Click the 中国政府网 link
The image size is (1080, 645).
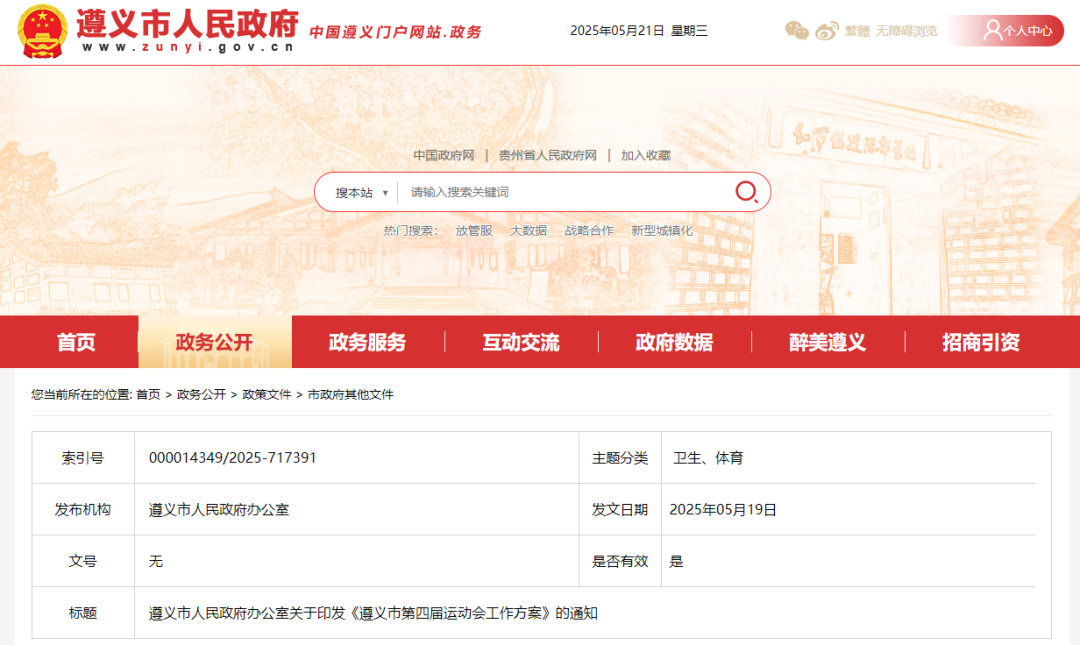click(x=444, y=155)
